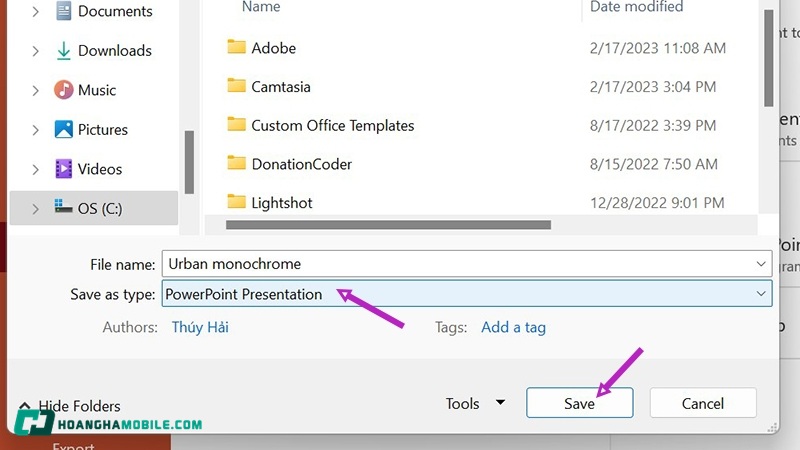Open the File name history dropdown arrow
800x450 pixels.
763,264
